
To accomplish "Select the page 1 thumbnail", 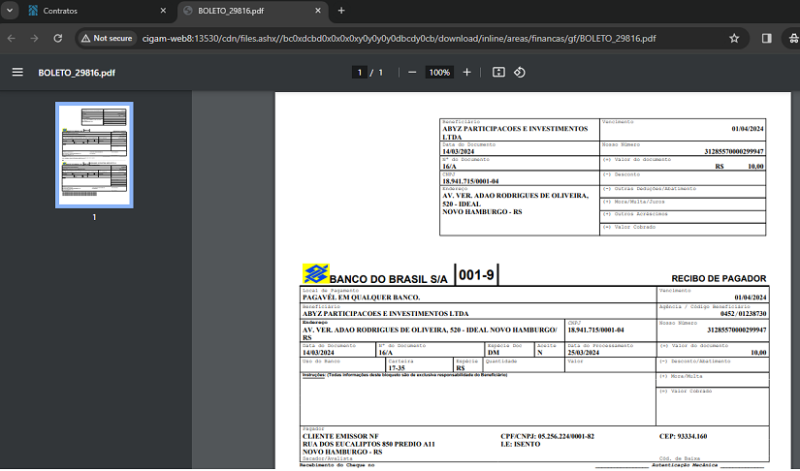I will tap(94, 155).
